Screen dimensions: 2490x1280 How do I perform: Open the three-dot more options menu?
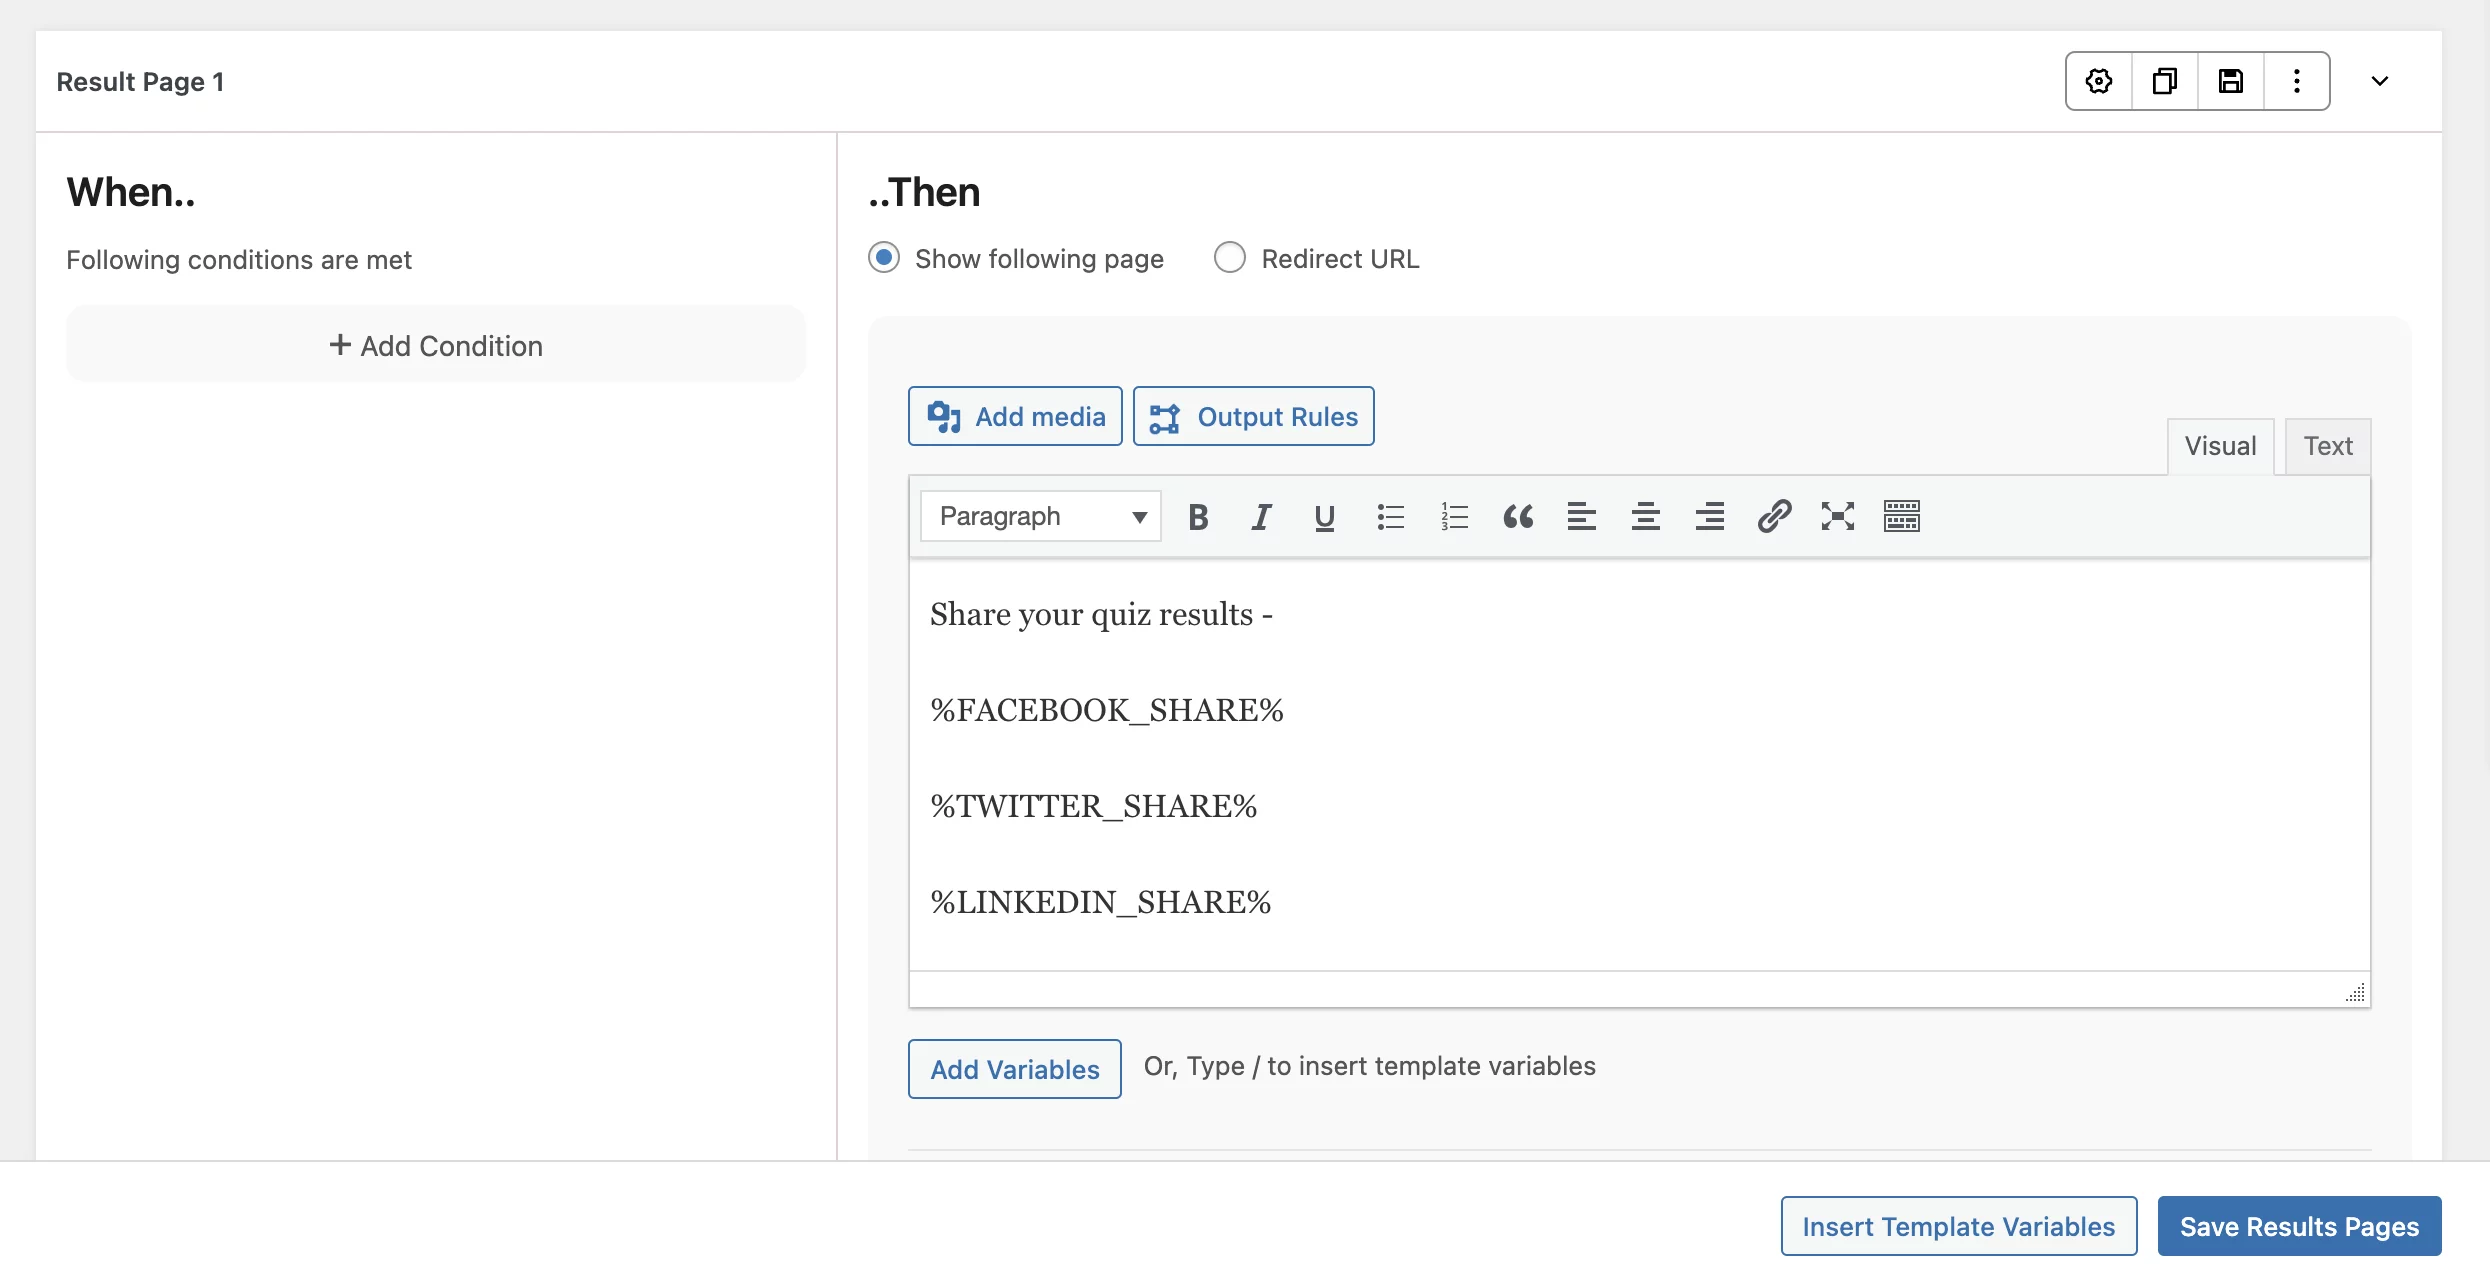[2297, 81]
